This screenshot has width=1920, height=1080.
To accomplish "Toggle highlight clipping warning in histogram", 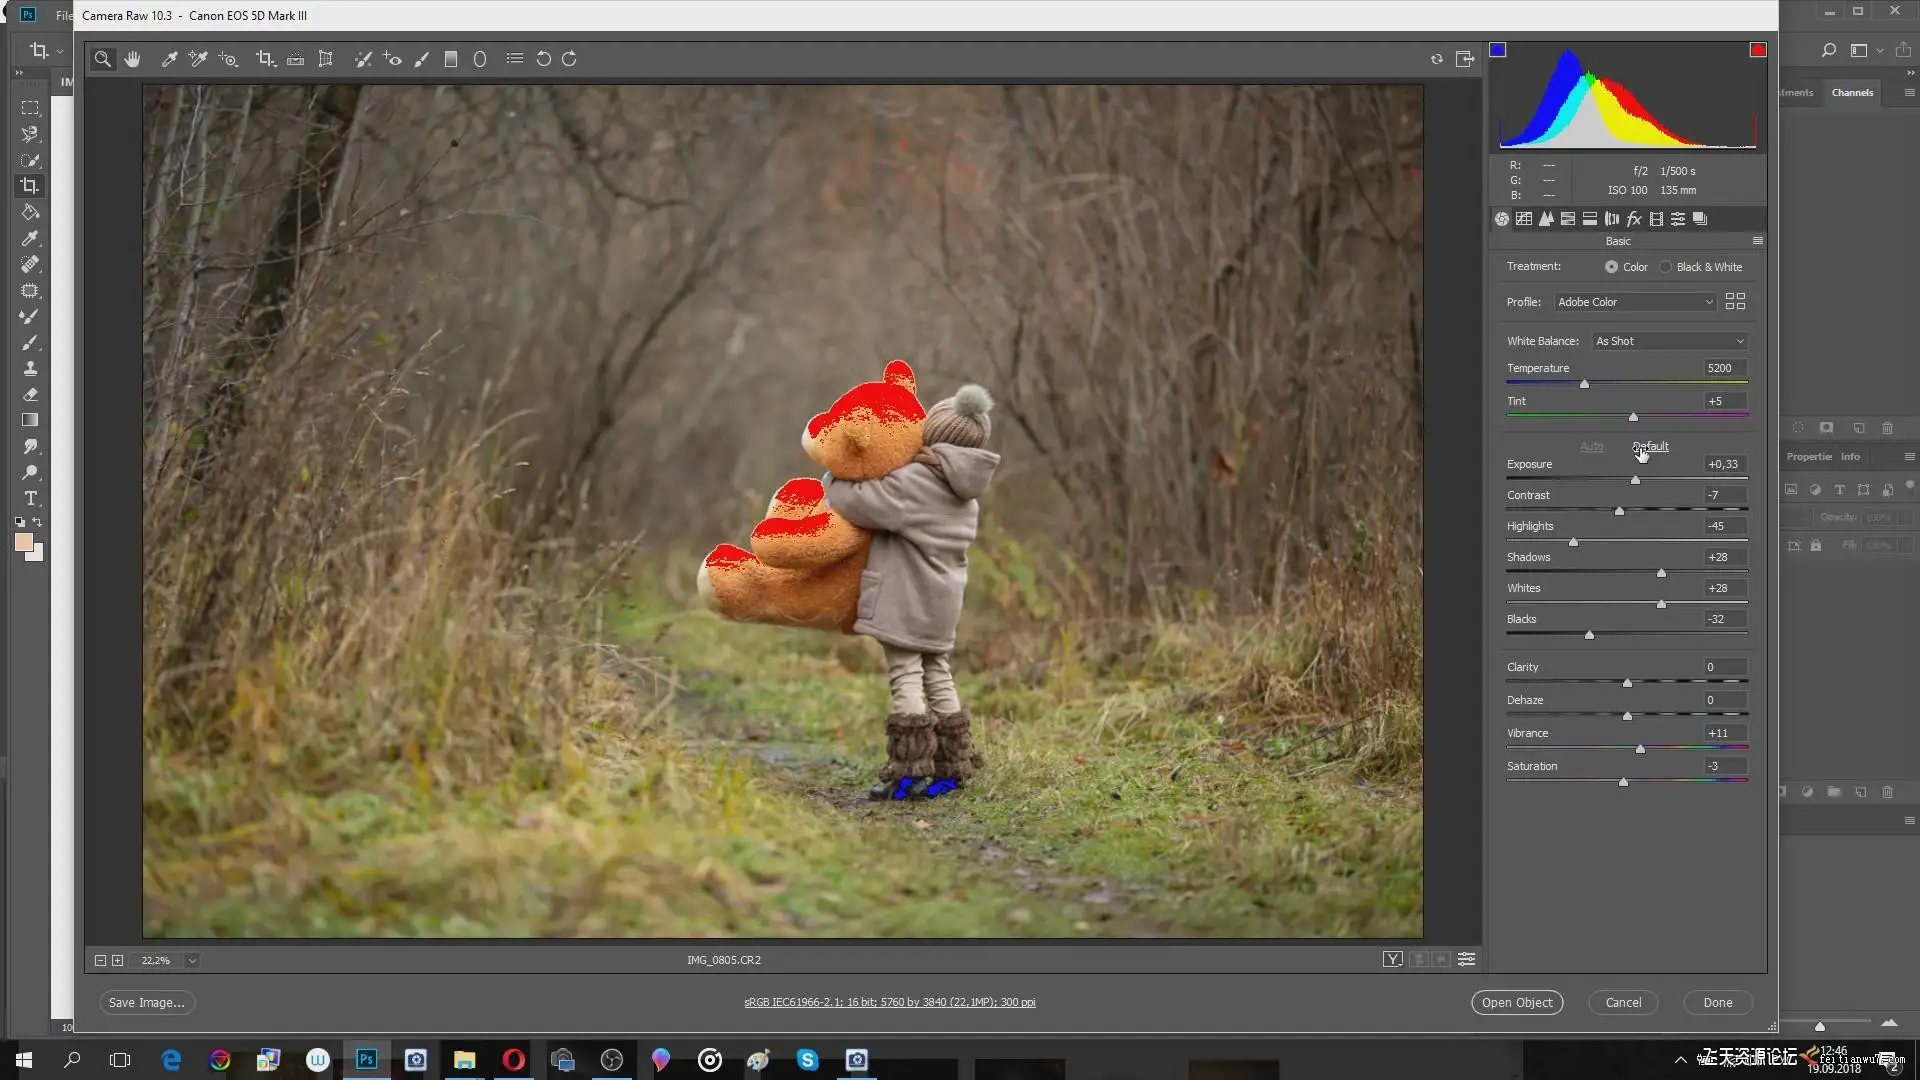I will [1758, 50].
